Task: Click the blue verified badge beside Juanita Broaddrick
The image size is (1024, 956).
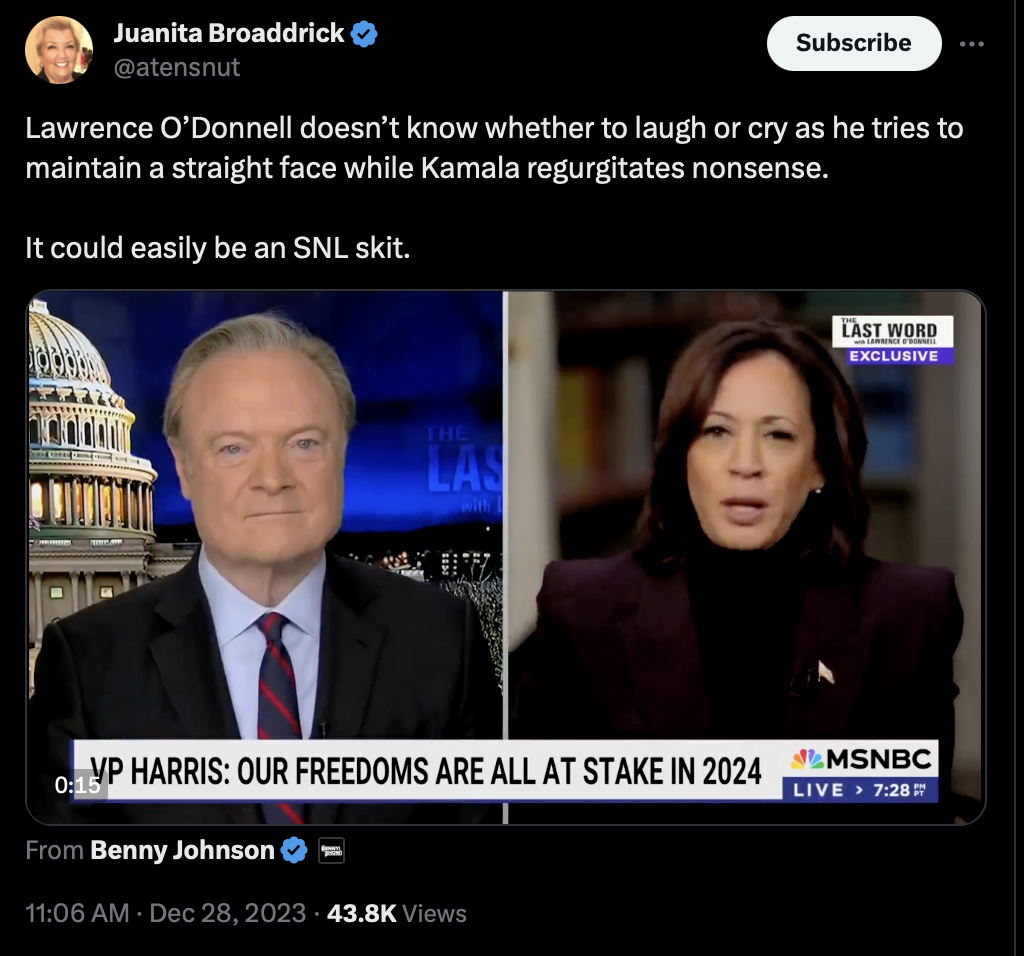Action: [364, 34]
